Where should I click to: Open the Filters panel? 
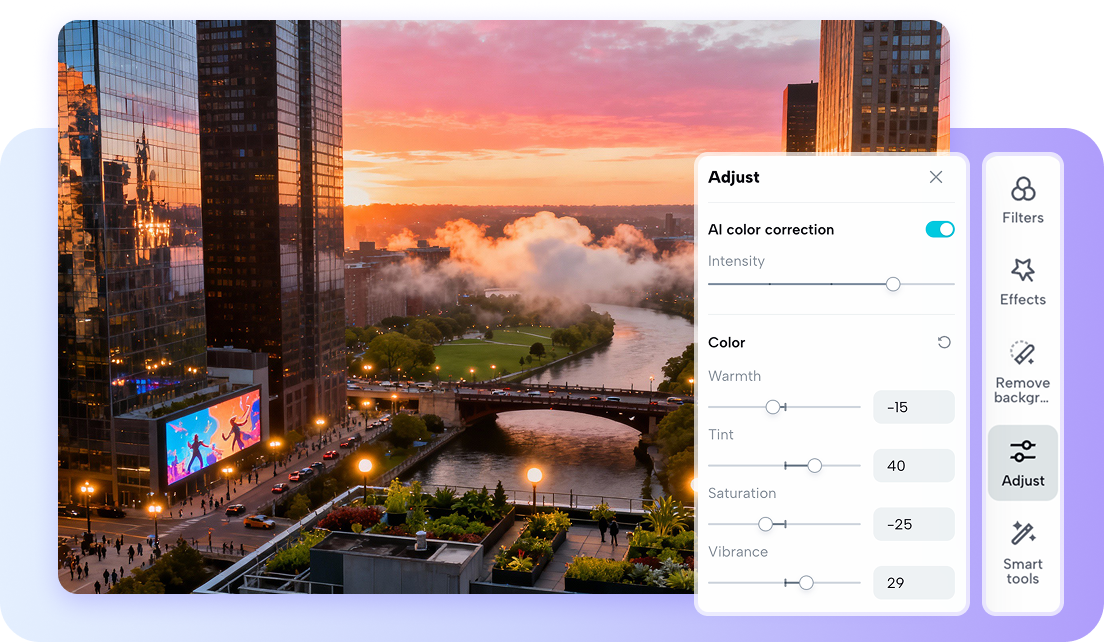pyautogui.click(x=1022, y=199)
